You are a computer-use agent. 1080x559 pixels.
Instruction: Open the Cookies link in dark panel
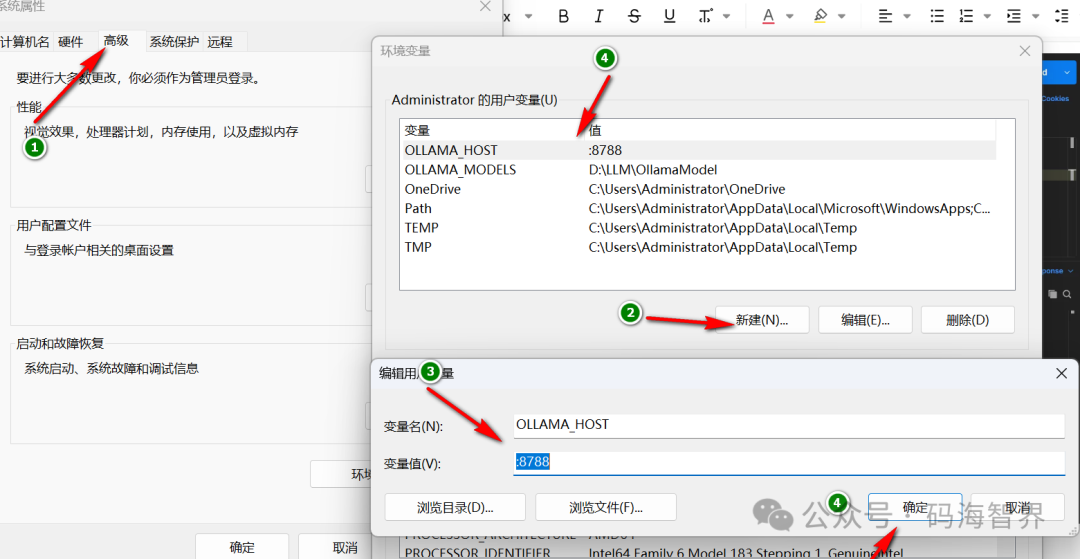(1055, 98)
